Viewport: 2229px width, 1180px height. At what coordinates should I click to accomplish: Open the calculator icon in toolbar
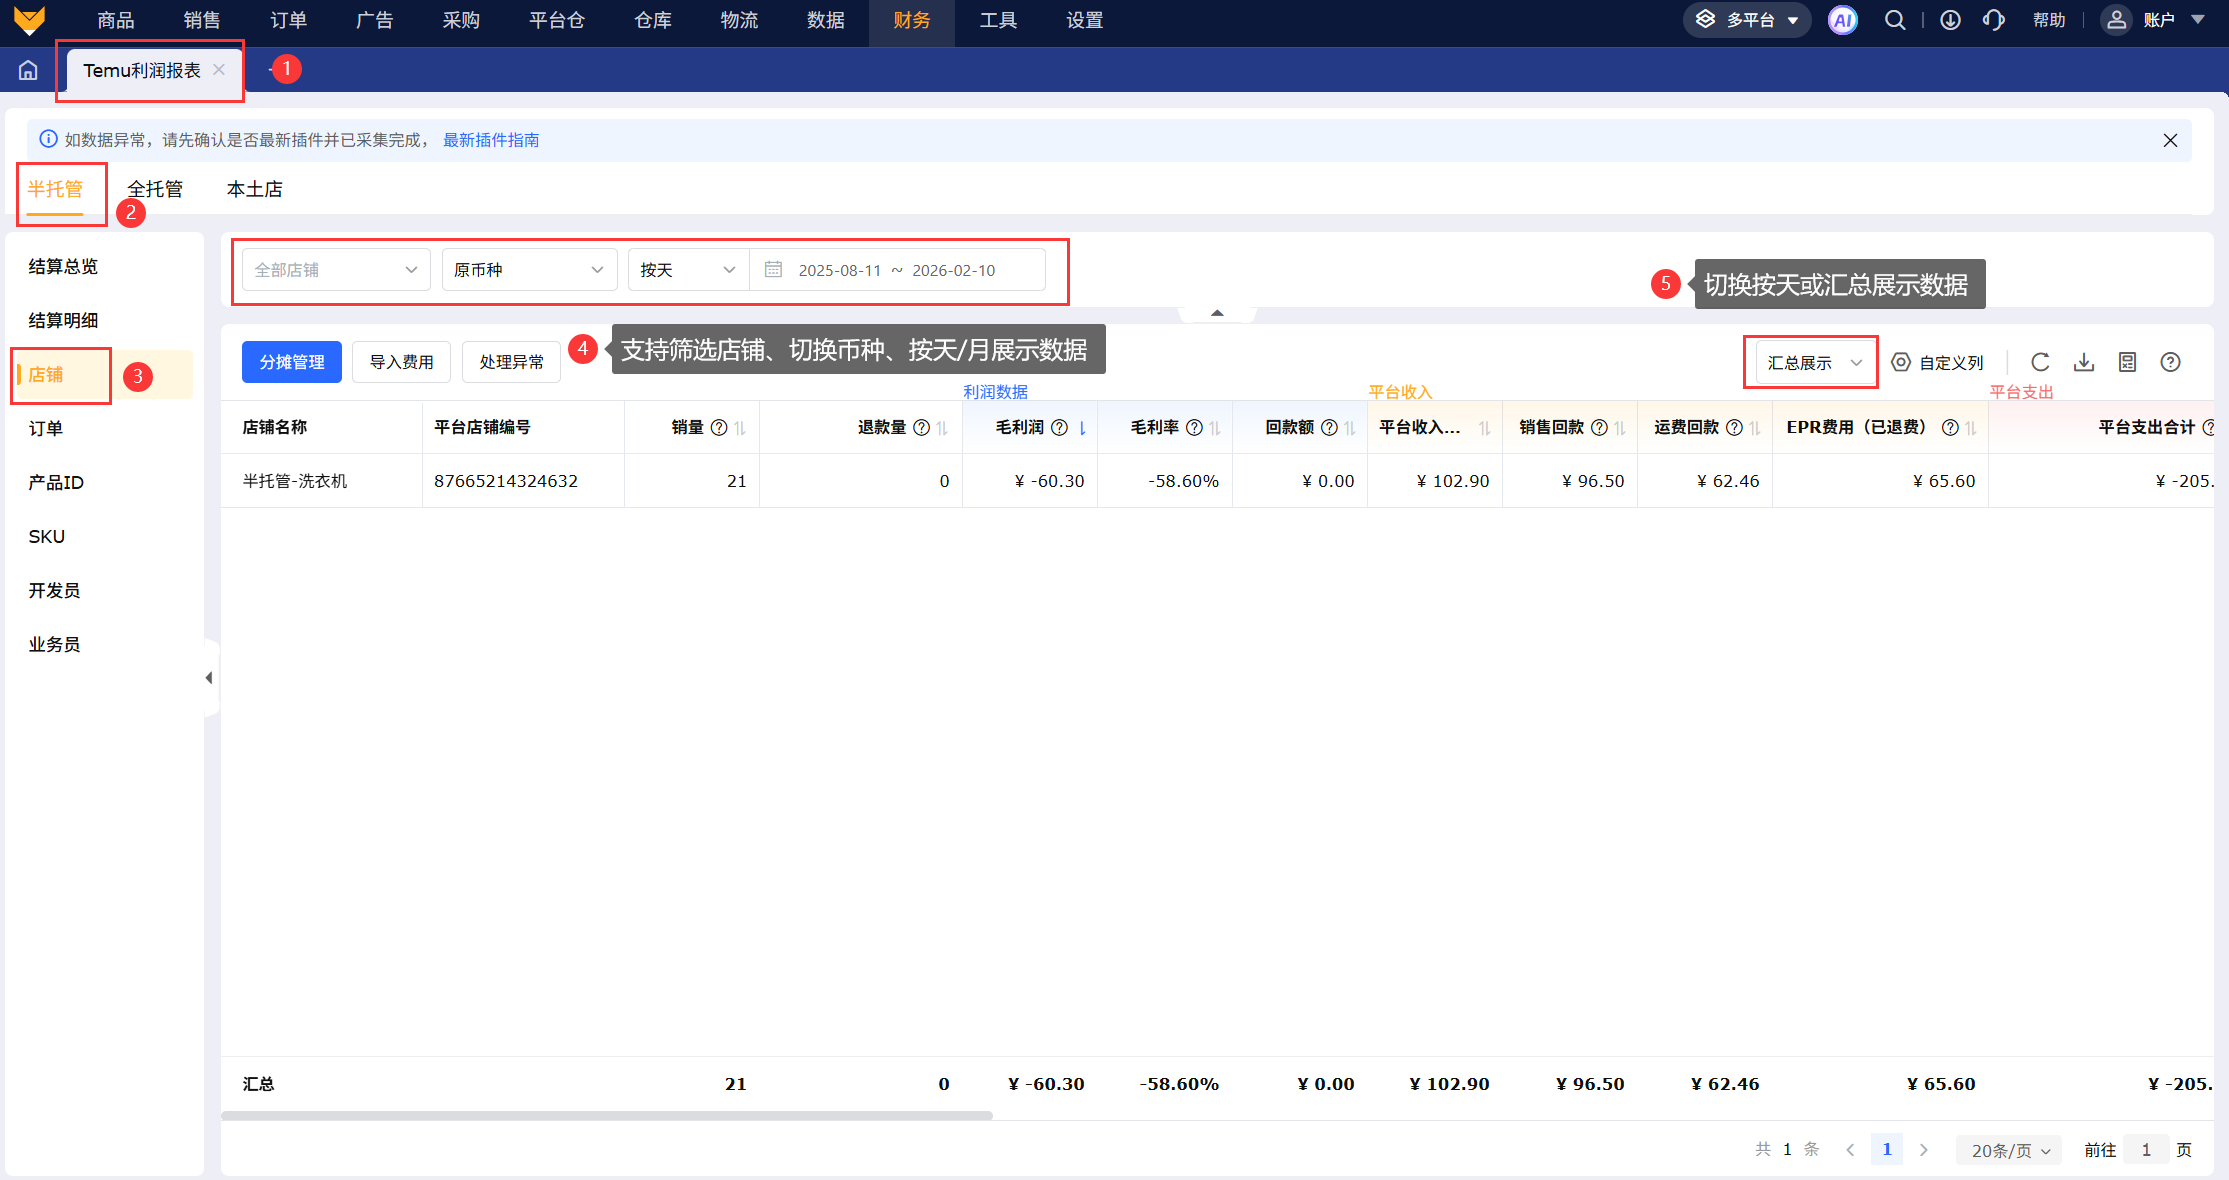[2127, 362]
